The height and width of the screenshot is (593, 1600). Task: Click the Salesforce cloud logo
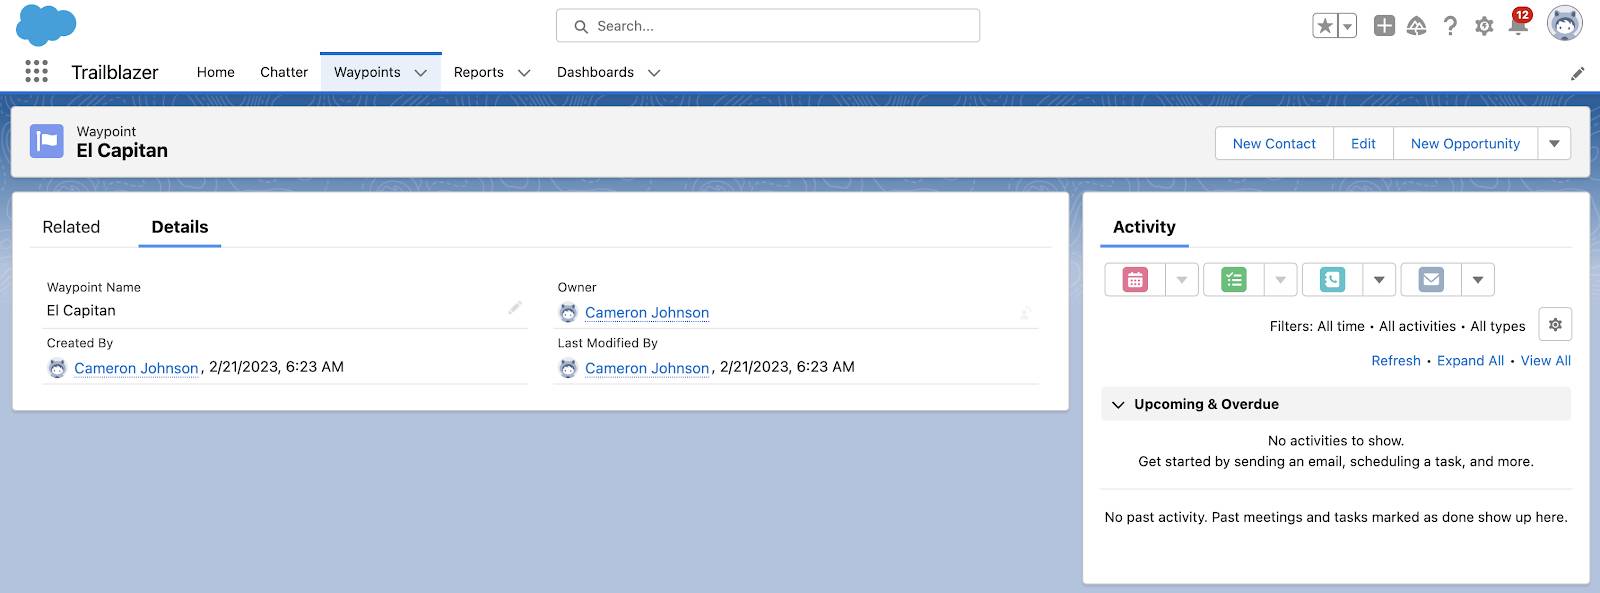coord(46,25)
